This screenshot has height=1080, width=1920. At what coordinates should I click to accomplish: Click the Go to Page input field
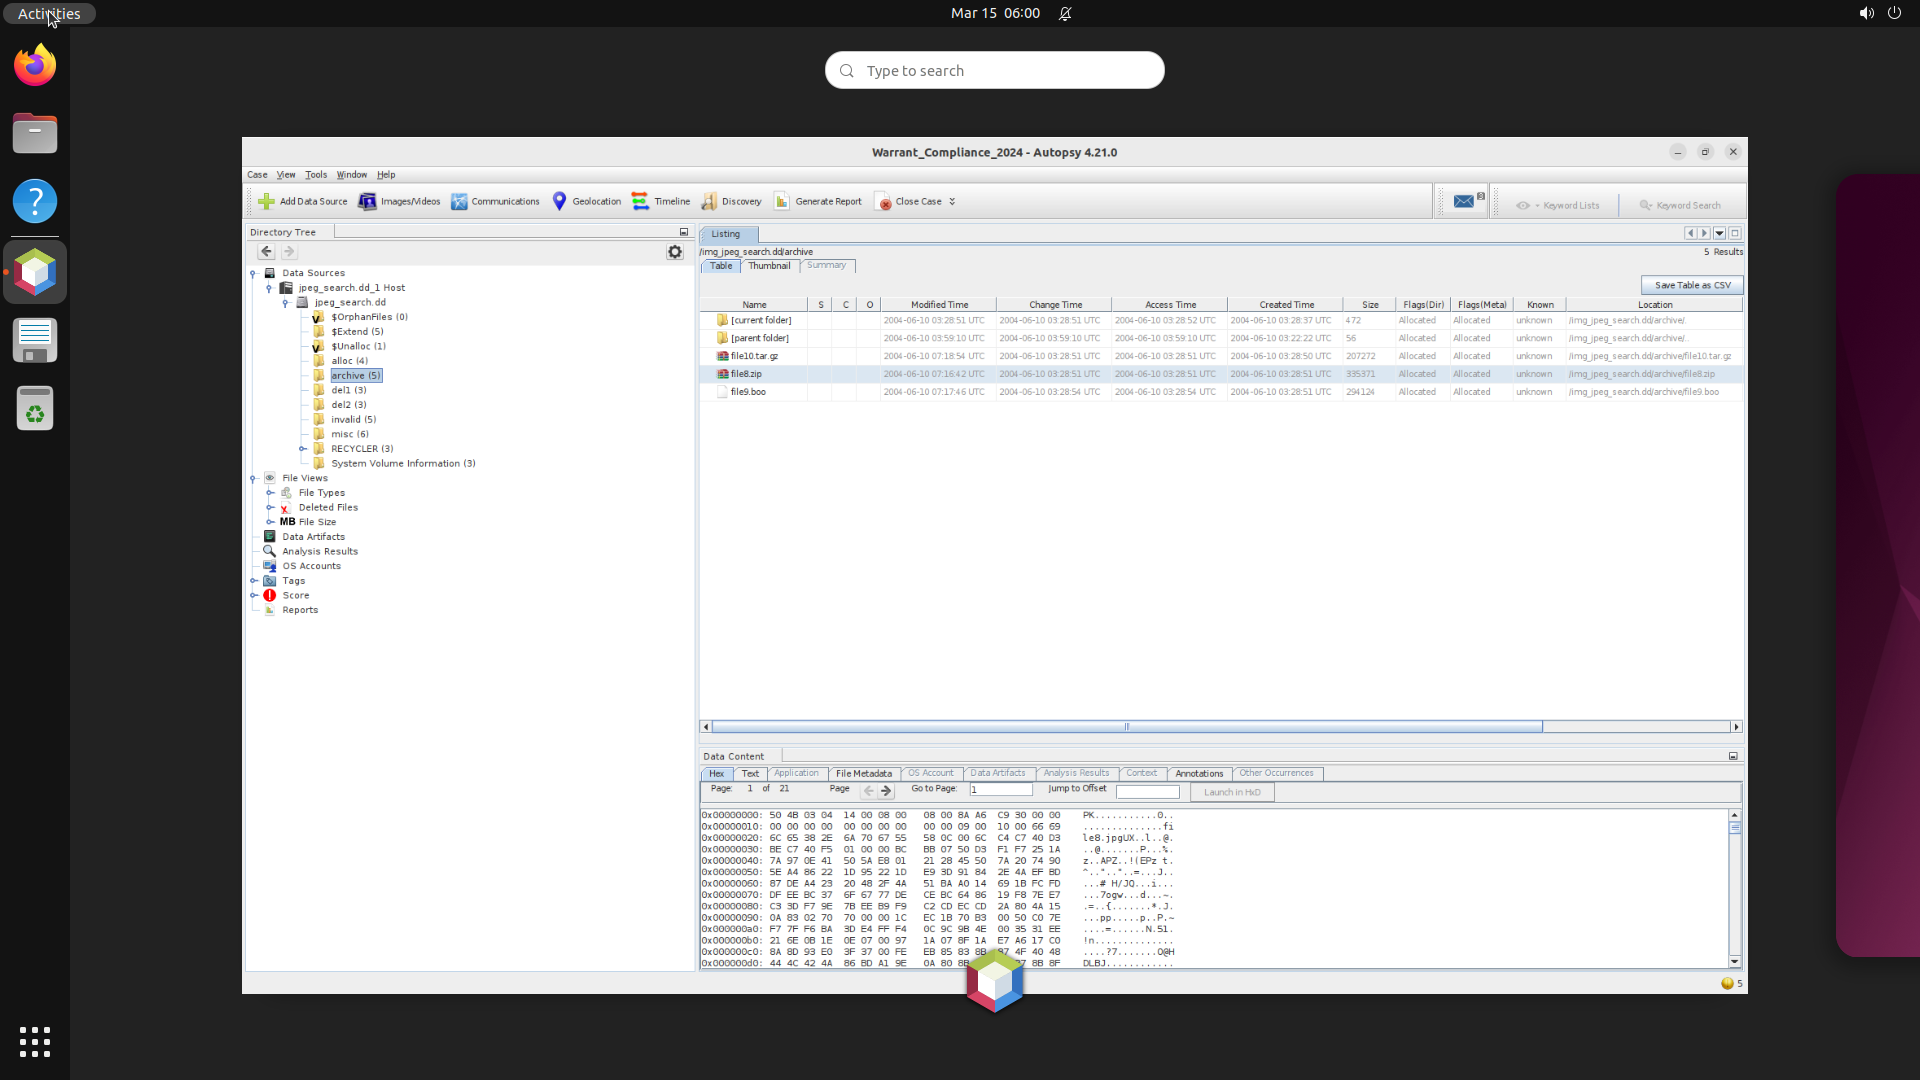pos(1000,790)
